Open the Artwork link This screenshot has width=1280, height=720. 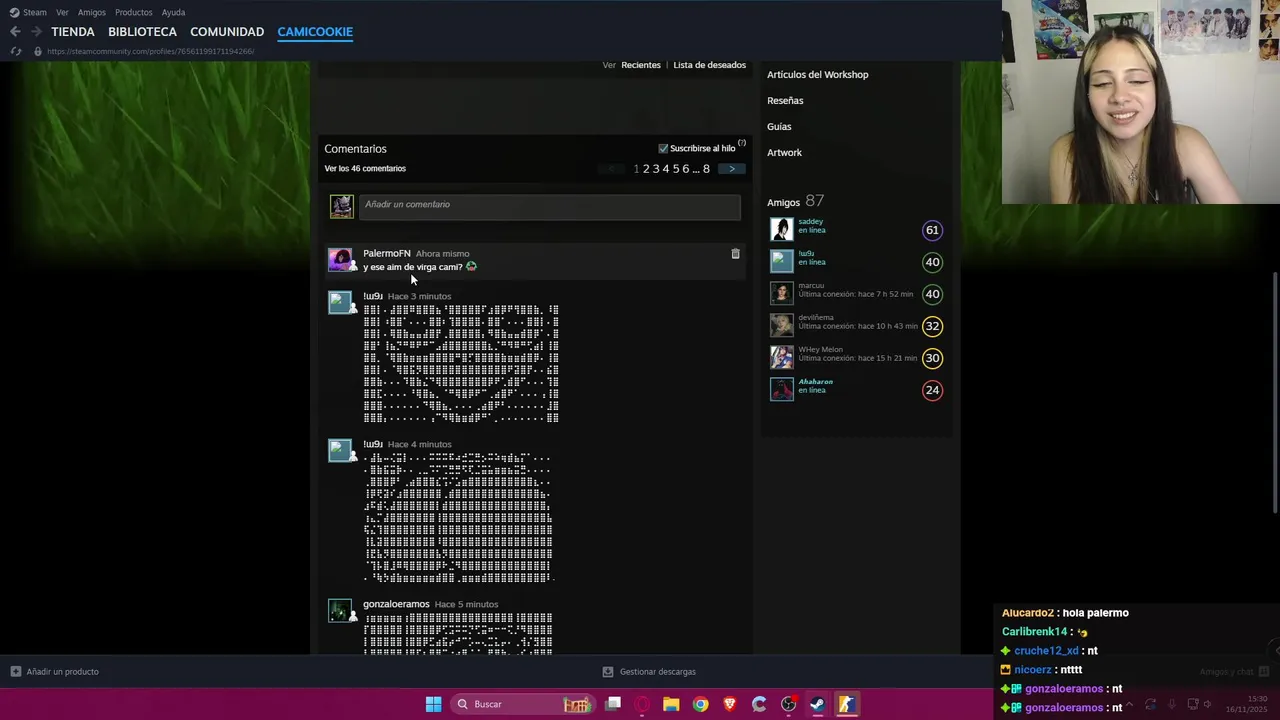coord(784,153)
